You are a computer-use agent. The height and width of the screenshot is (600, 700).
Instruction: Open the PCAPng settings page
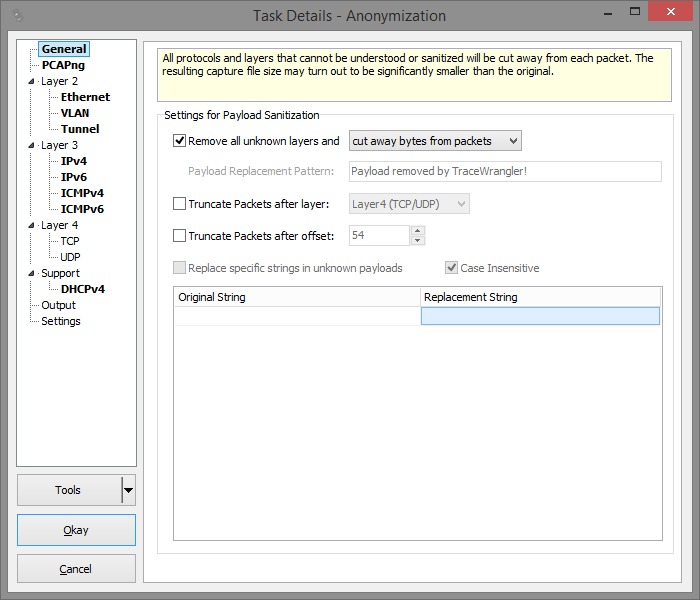point(63,65)
